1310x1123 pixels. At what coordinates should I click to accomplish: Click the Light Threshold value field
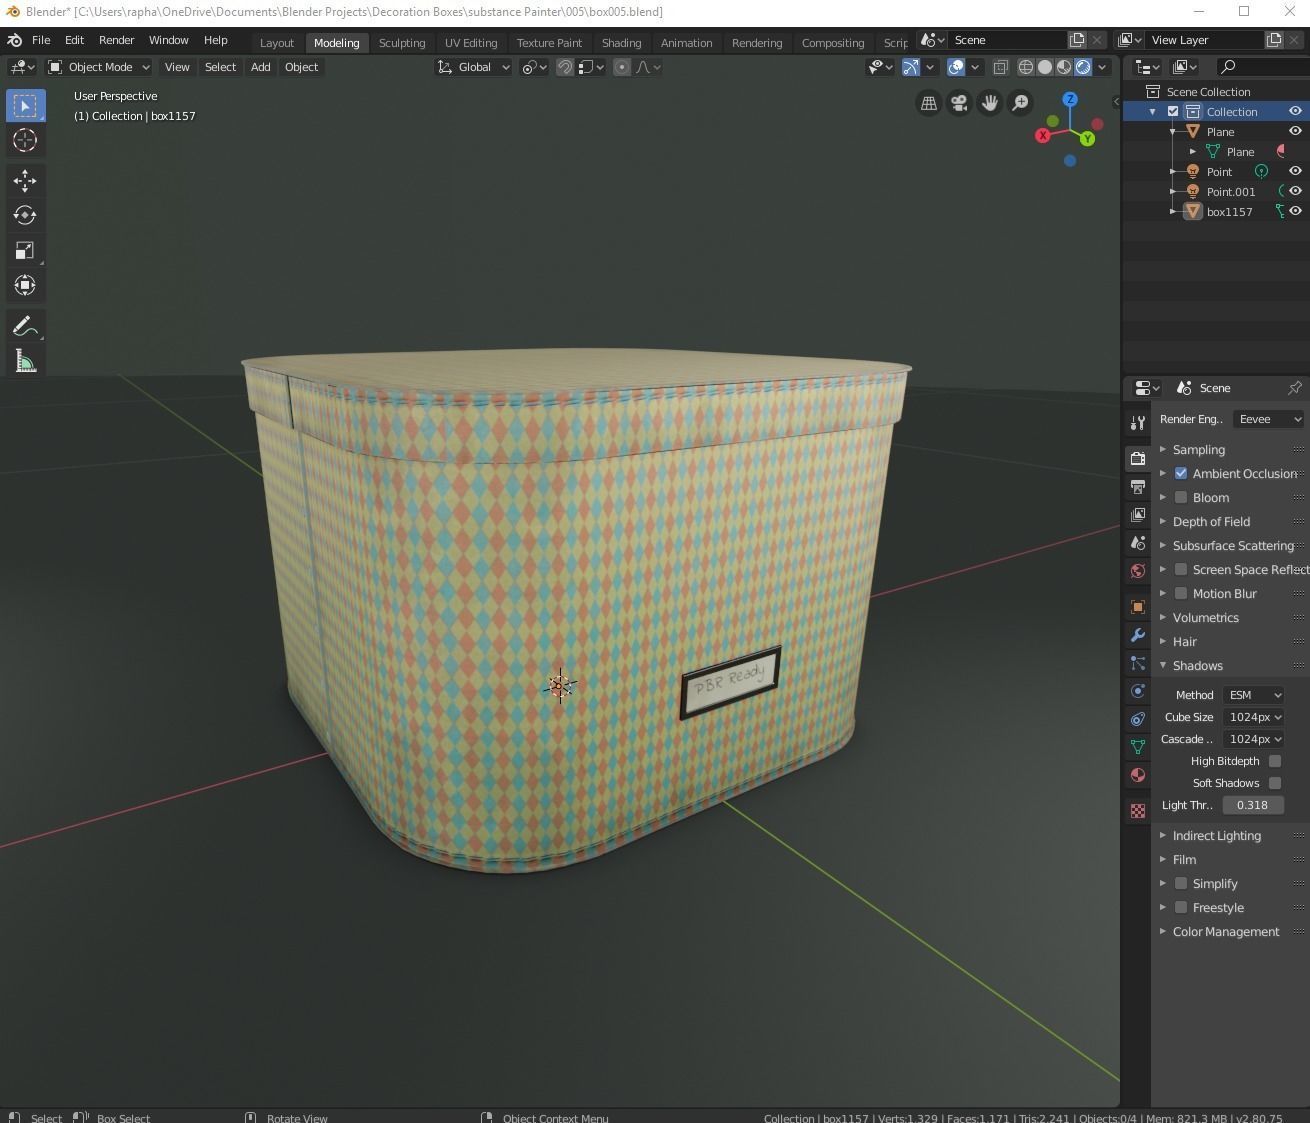click(1252, 805)
